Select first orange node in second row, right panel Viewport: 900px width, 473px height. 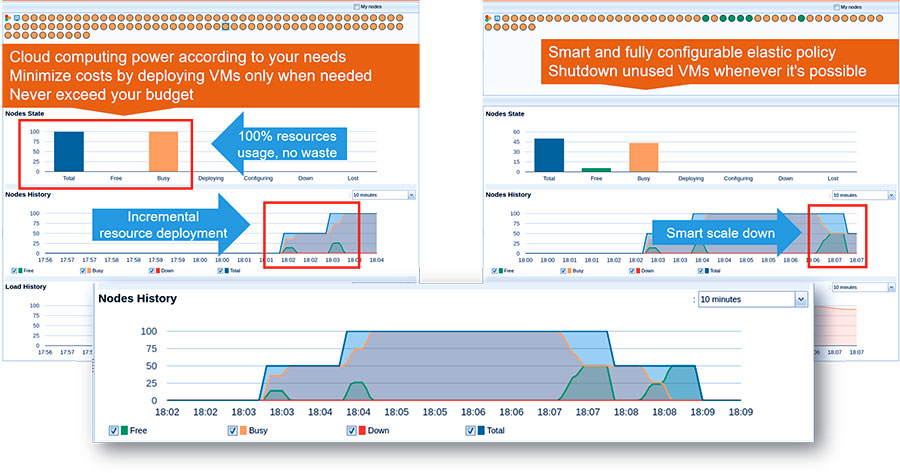(488, 27)
